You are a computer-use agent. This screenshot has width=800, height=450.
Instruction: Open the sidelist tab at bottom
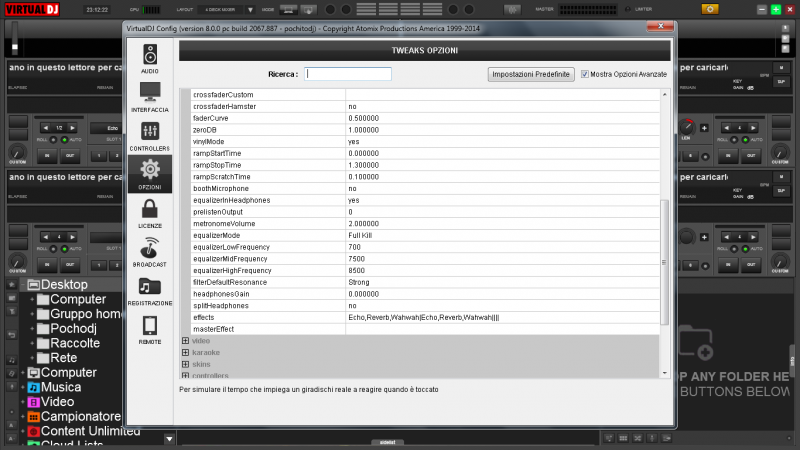[388, 442]
